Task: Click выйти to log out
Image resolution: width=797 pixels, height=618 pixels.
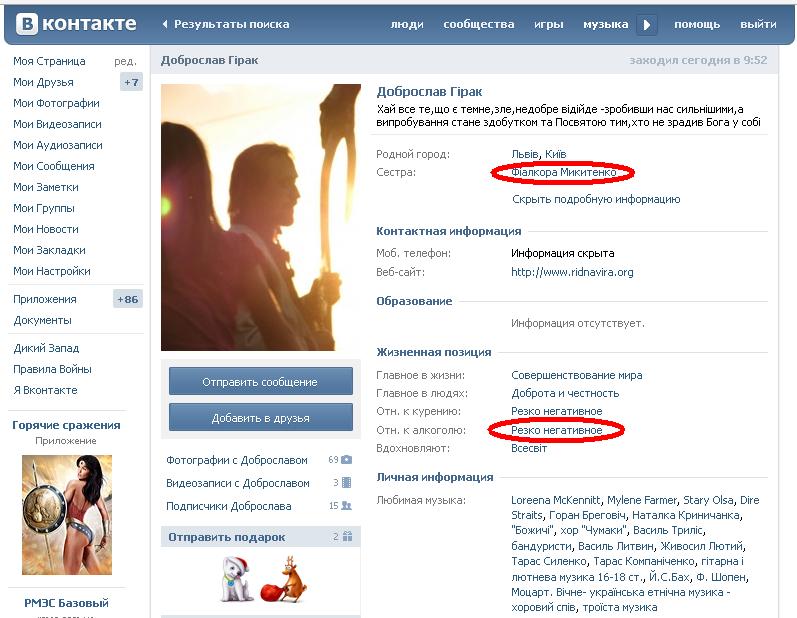Action: click(758, 24)
